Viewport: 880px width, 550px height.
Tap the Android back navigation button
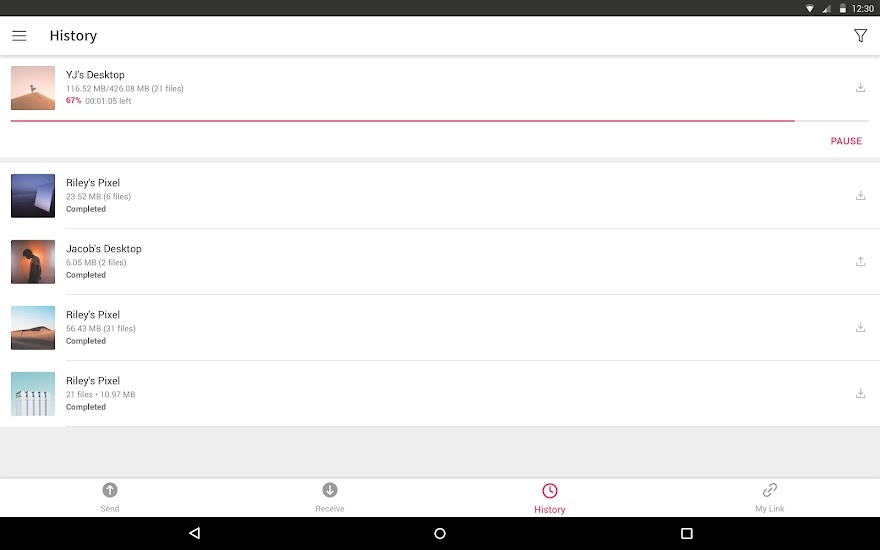195,533
